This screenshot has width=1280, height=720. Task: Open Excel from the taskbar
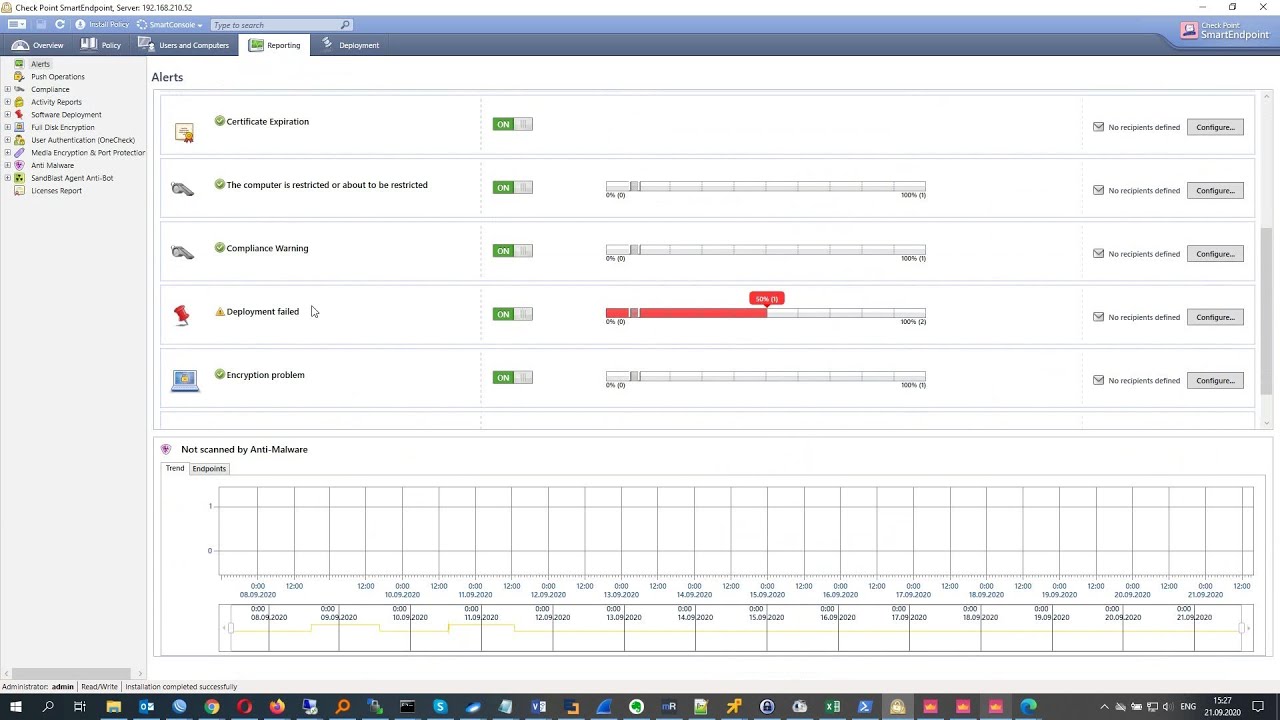point(832,707)
